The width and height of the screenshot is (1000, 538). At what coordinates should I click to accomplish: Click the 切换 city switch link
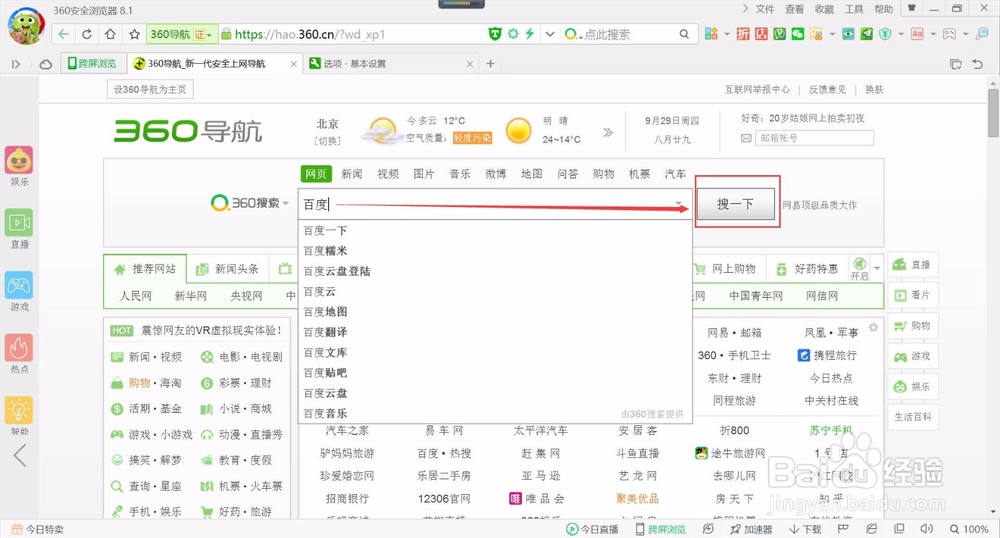pos(327,141)
